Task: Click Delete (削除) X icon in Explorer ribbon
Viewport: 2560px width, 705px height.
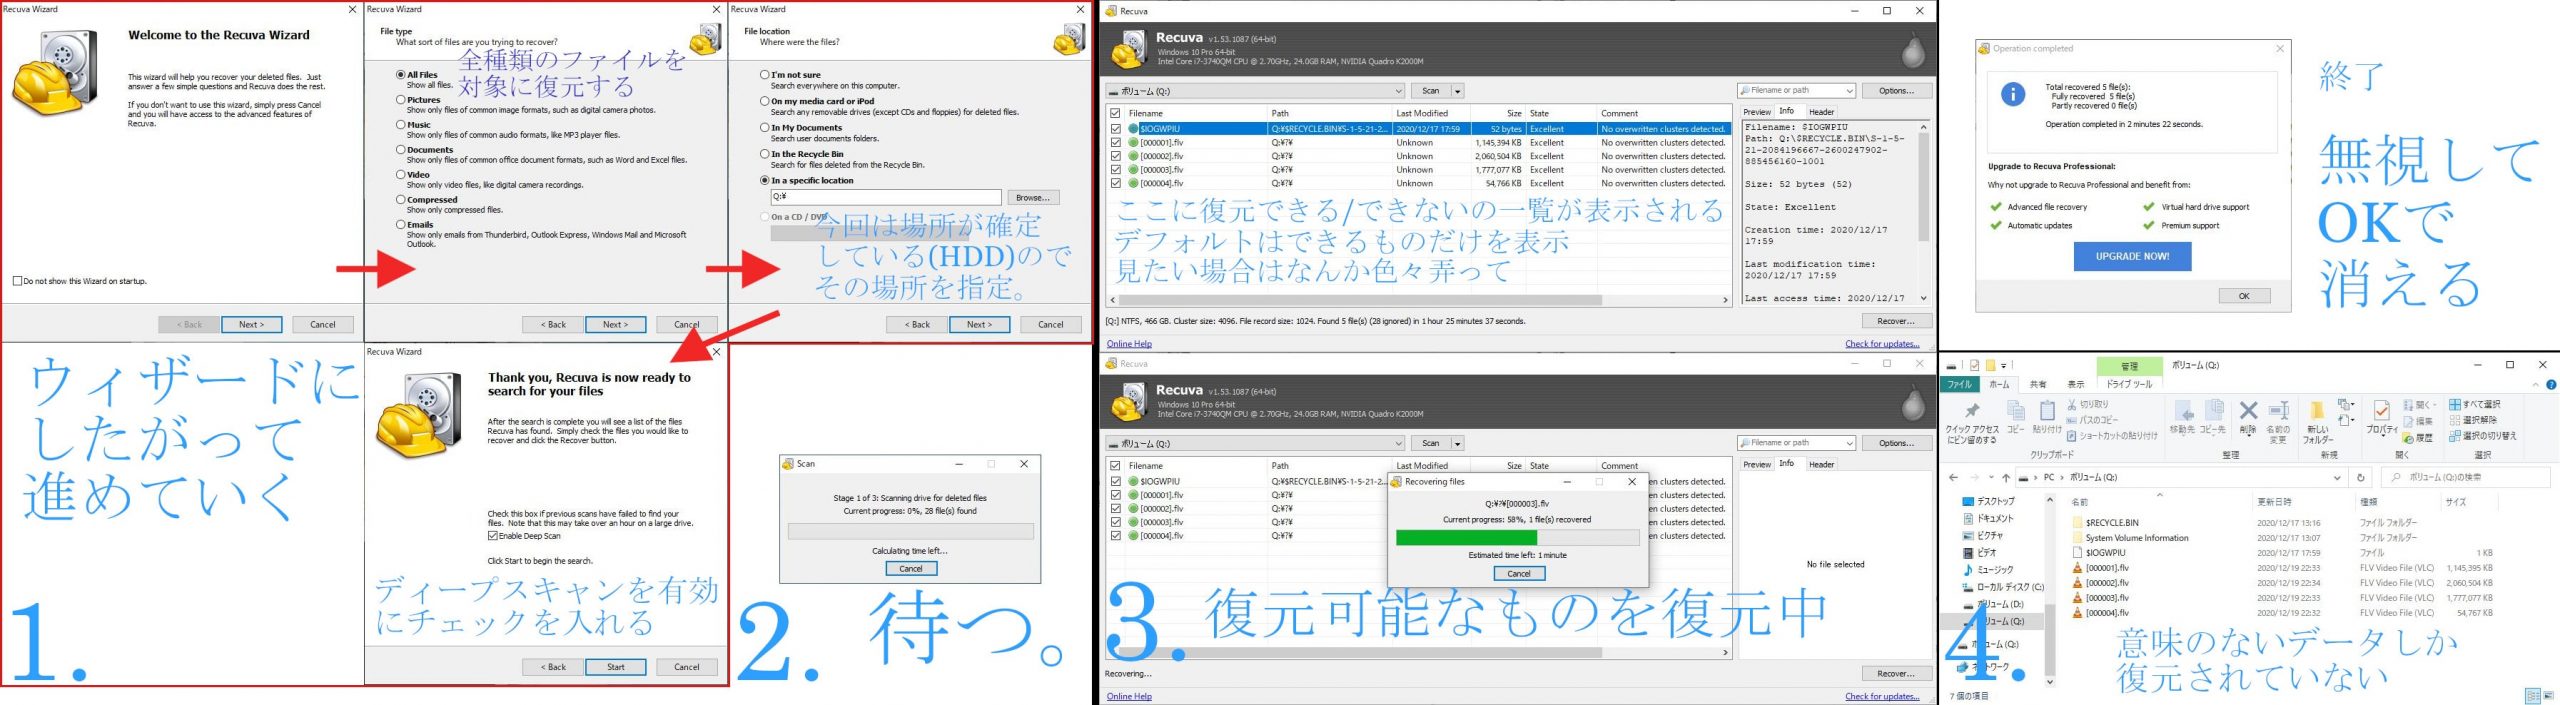Action: click(x=2248, y=410)
